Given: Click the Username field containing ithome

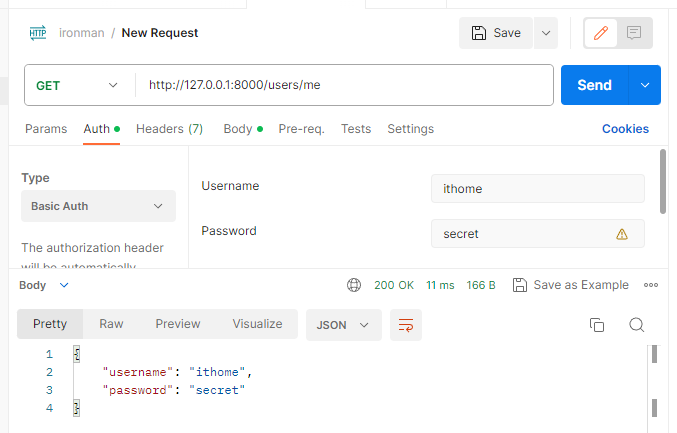Looking at the screenshot, I should coord(538,189).
